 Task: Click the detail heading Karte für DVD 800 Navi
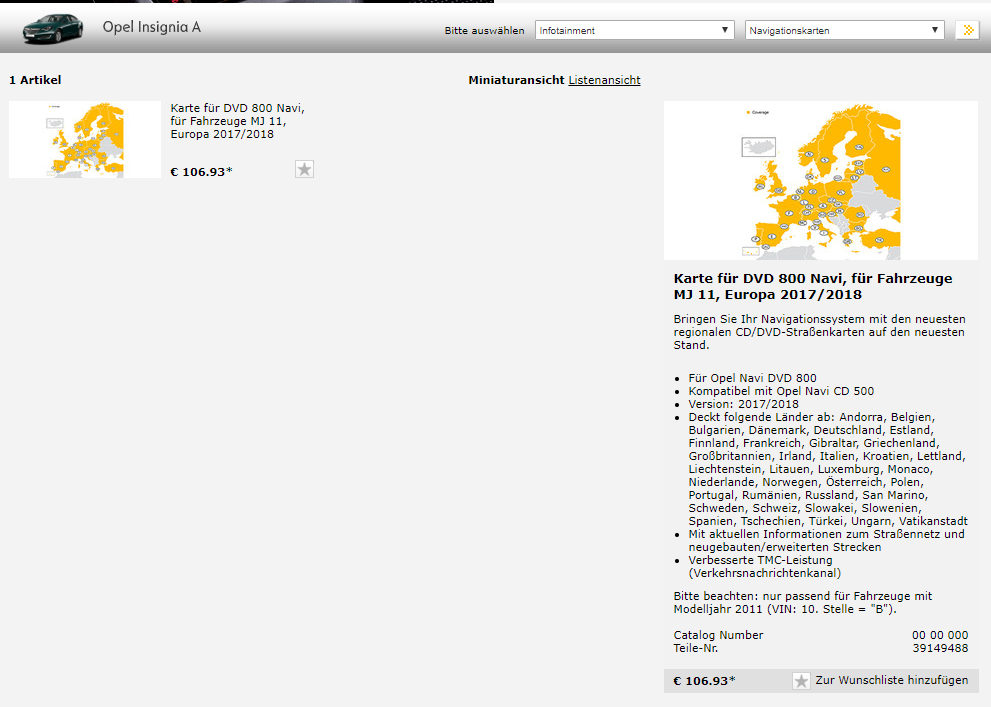point(813,286)
